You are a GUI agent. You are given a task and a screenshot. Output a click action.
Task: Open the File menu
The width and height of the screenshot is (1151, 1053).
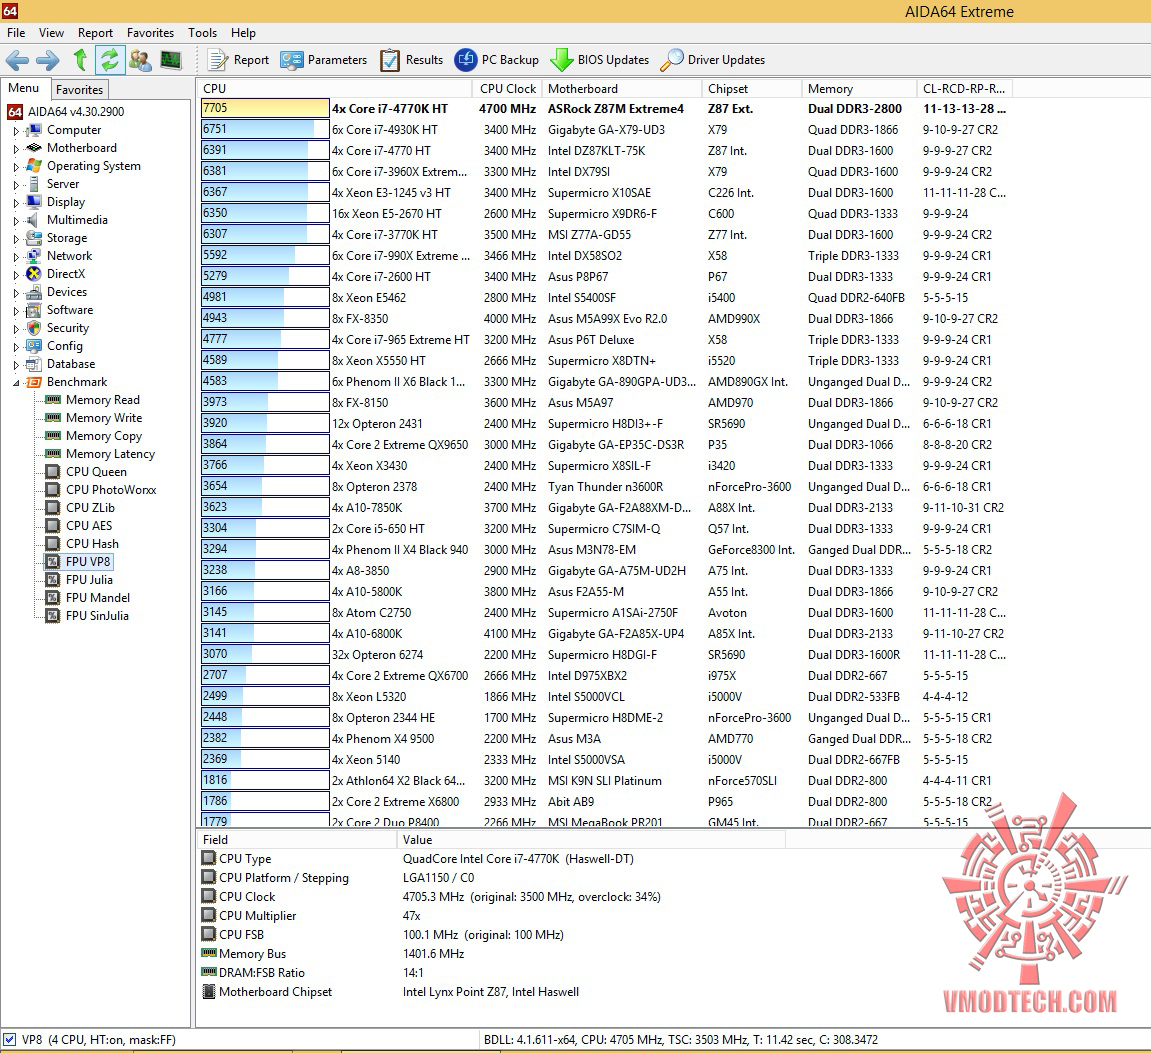(16, 33)
